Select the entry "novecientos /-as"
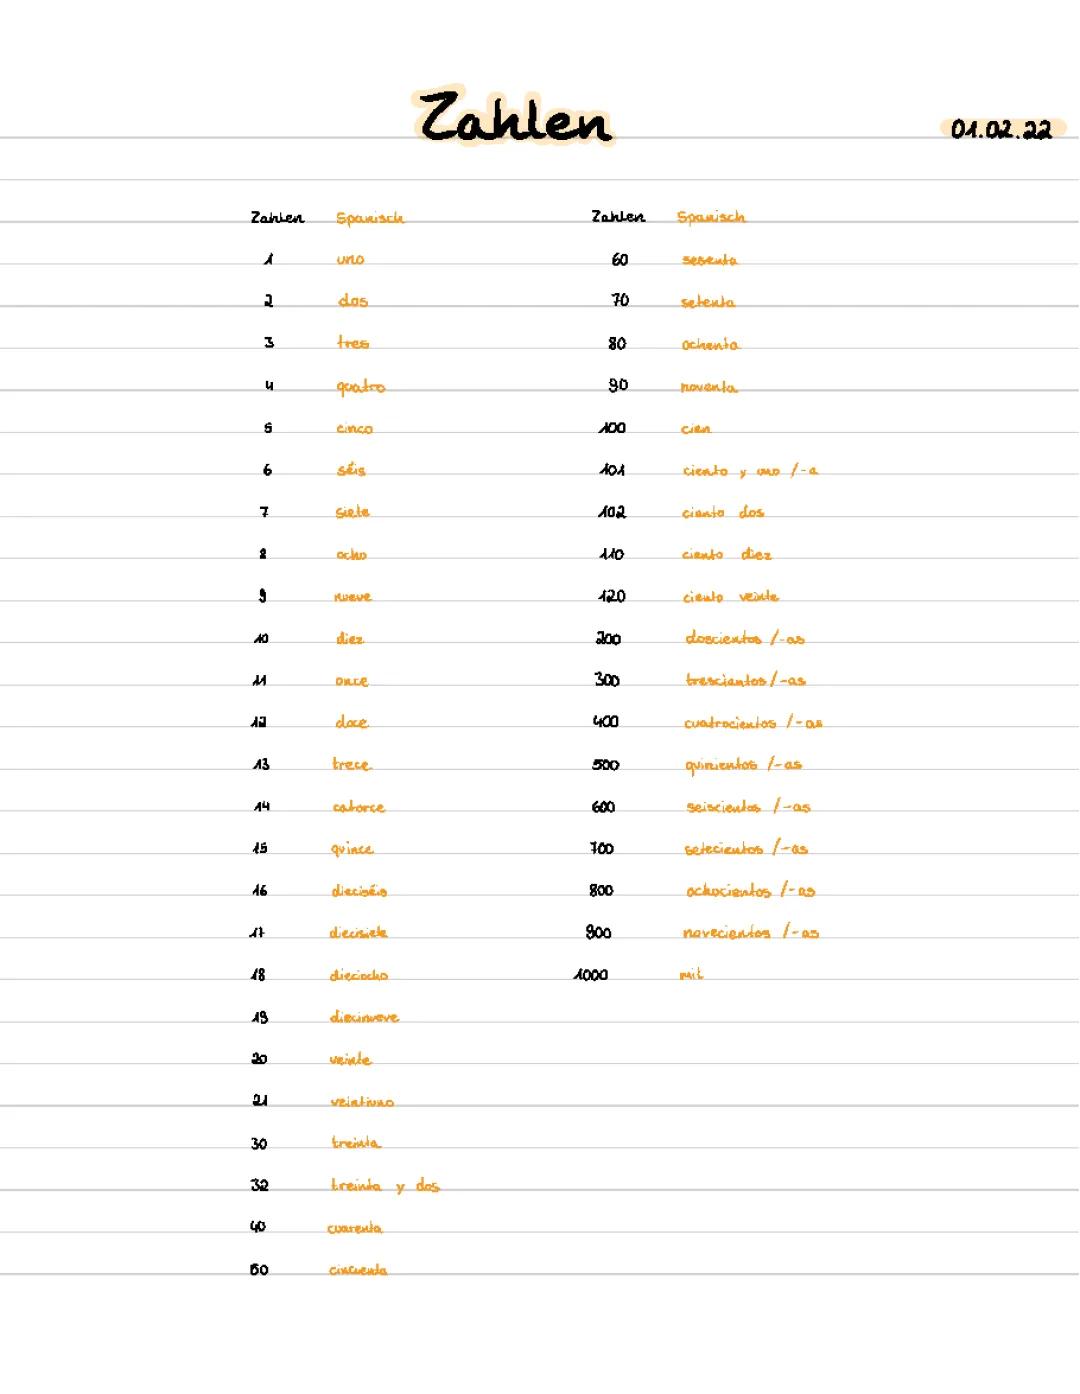The width and height of the screenshot is (1080, 1394). click(x=750, y=933)
